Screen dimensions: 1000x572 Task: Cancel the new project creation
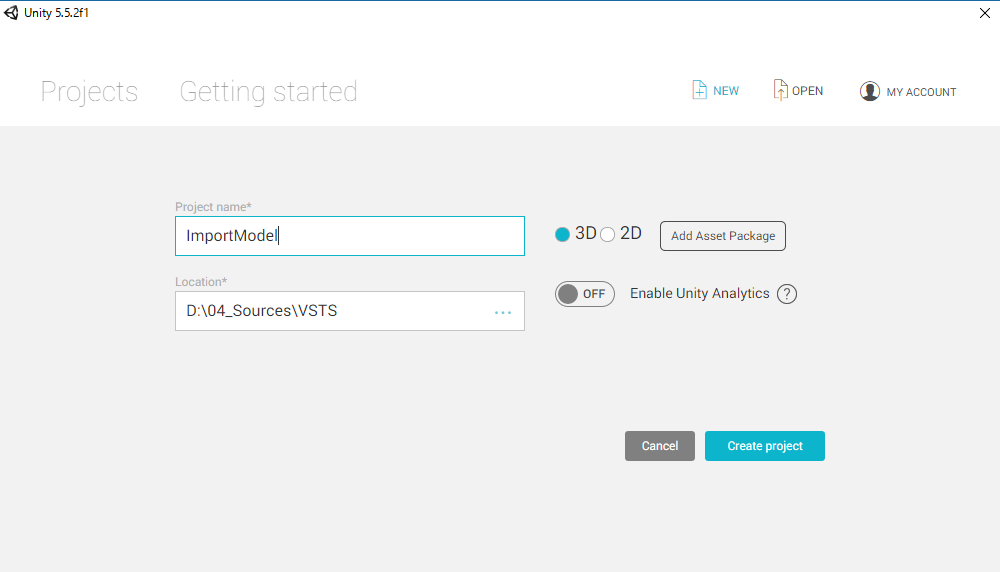tap(659, 446)
